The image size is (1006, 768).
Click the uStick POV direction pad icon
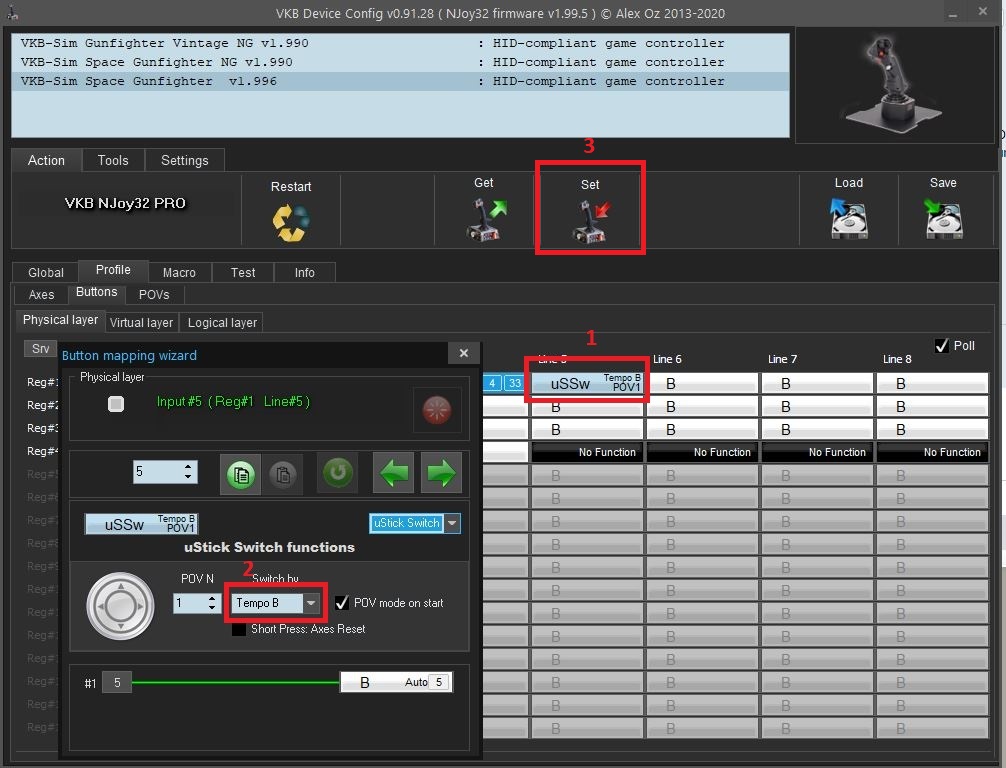pyautogui.click(x=120, y=606)
